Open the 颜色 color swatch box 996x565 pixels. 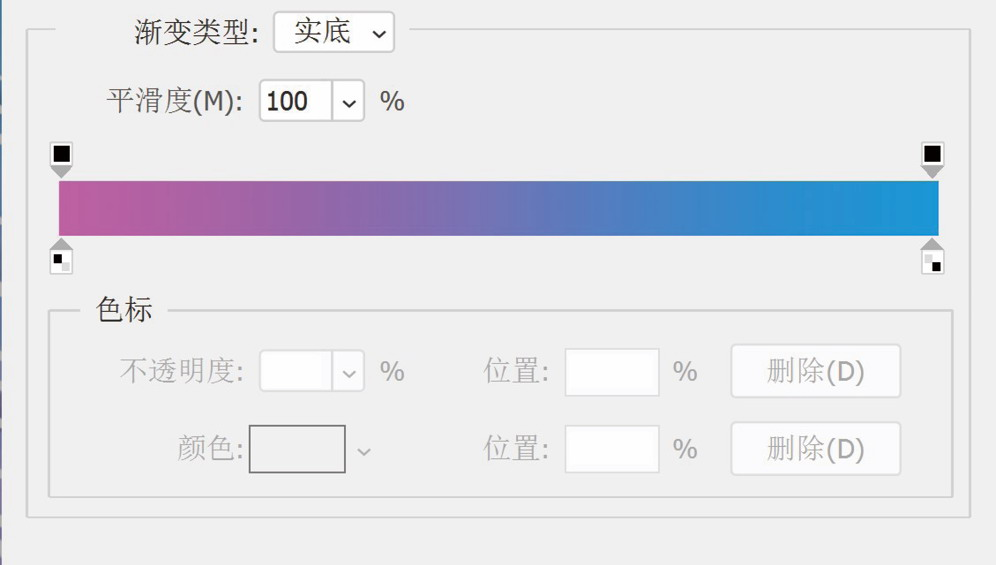click(297, 449)
